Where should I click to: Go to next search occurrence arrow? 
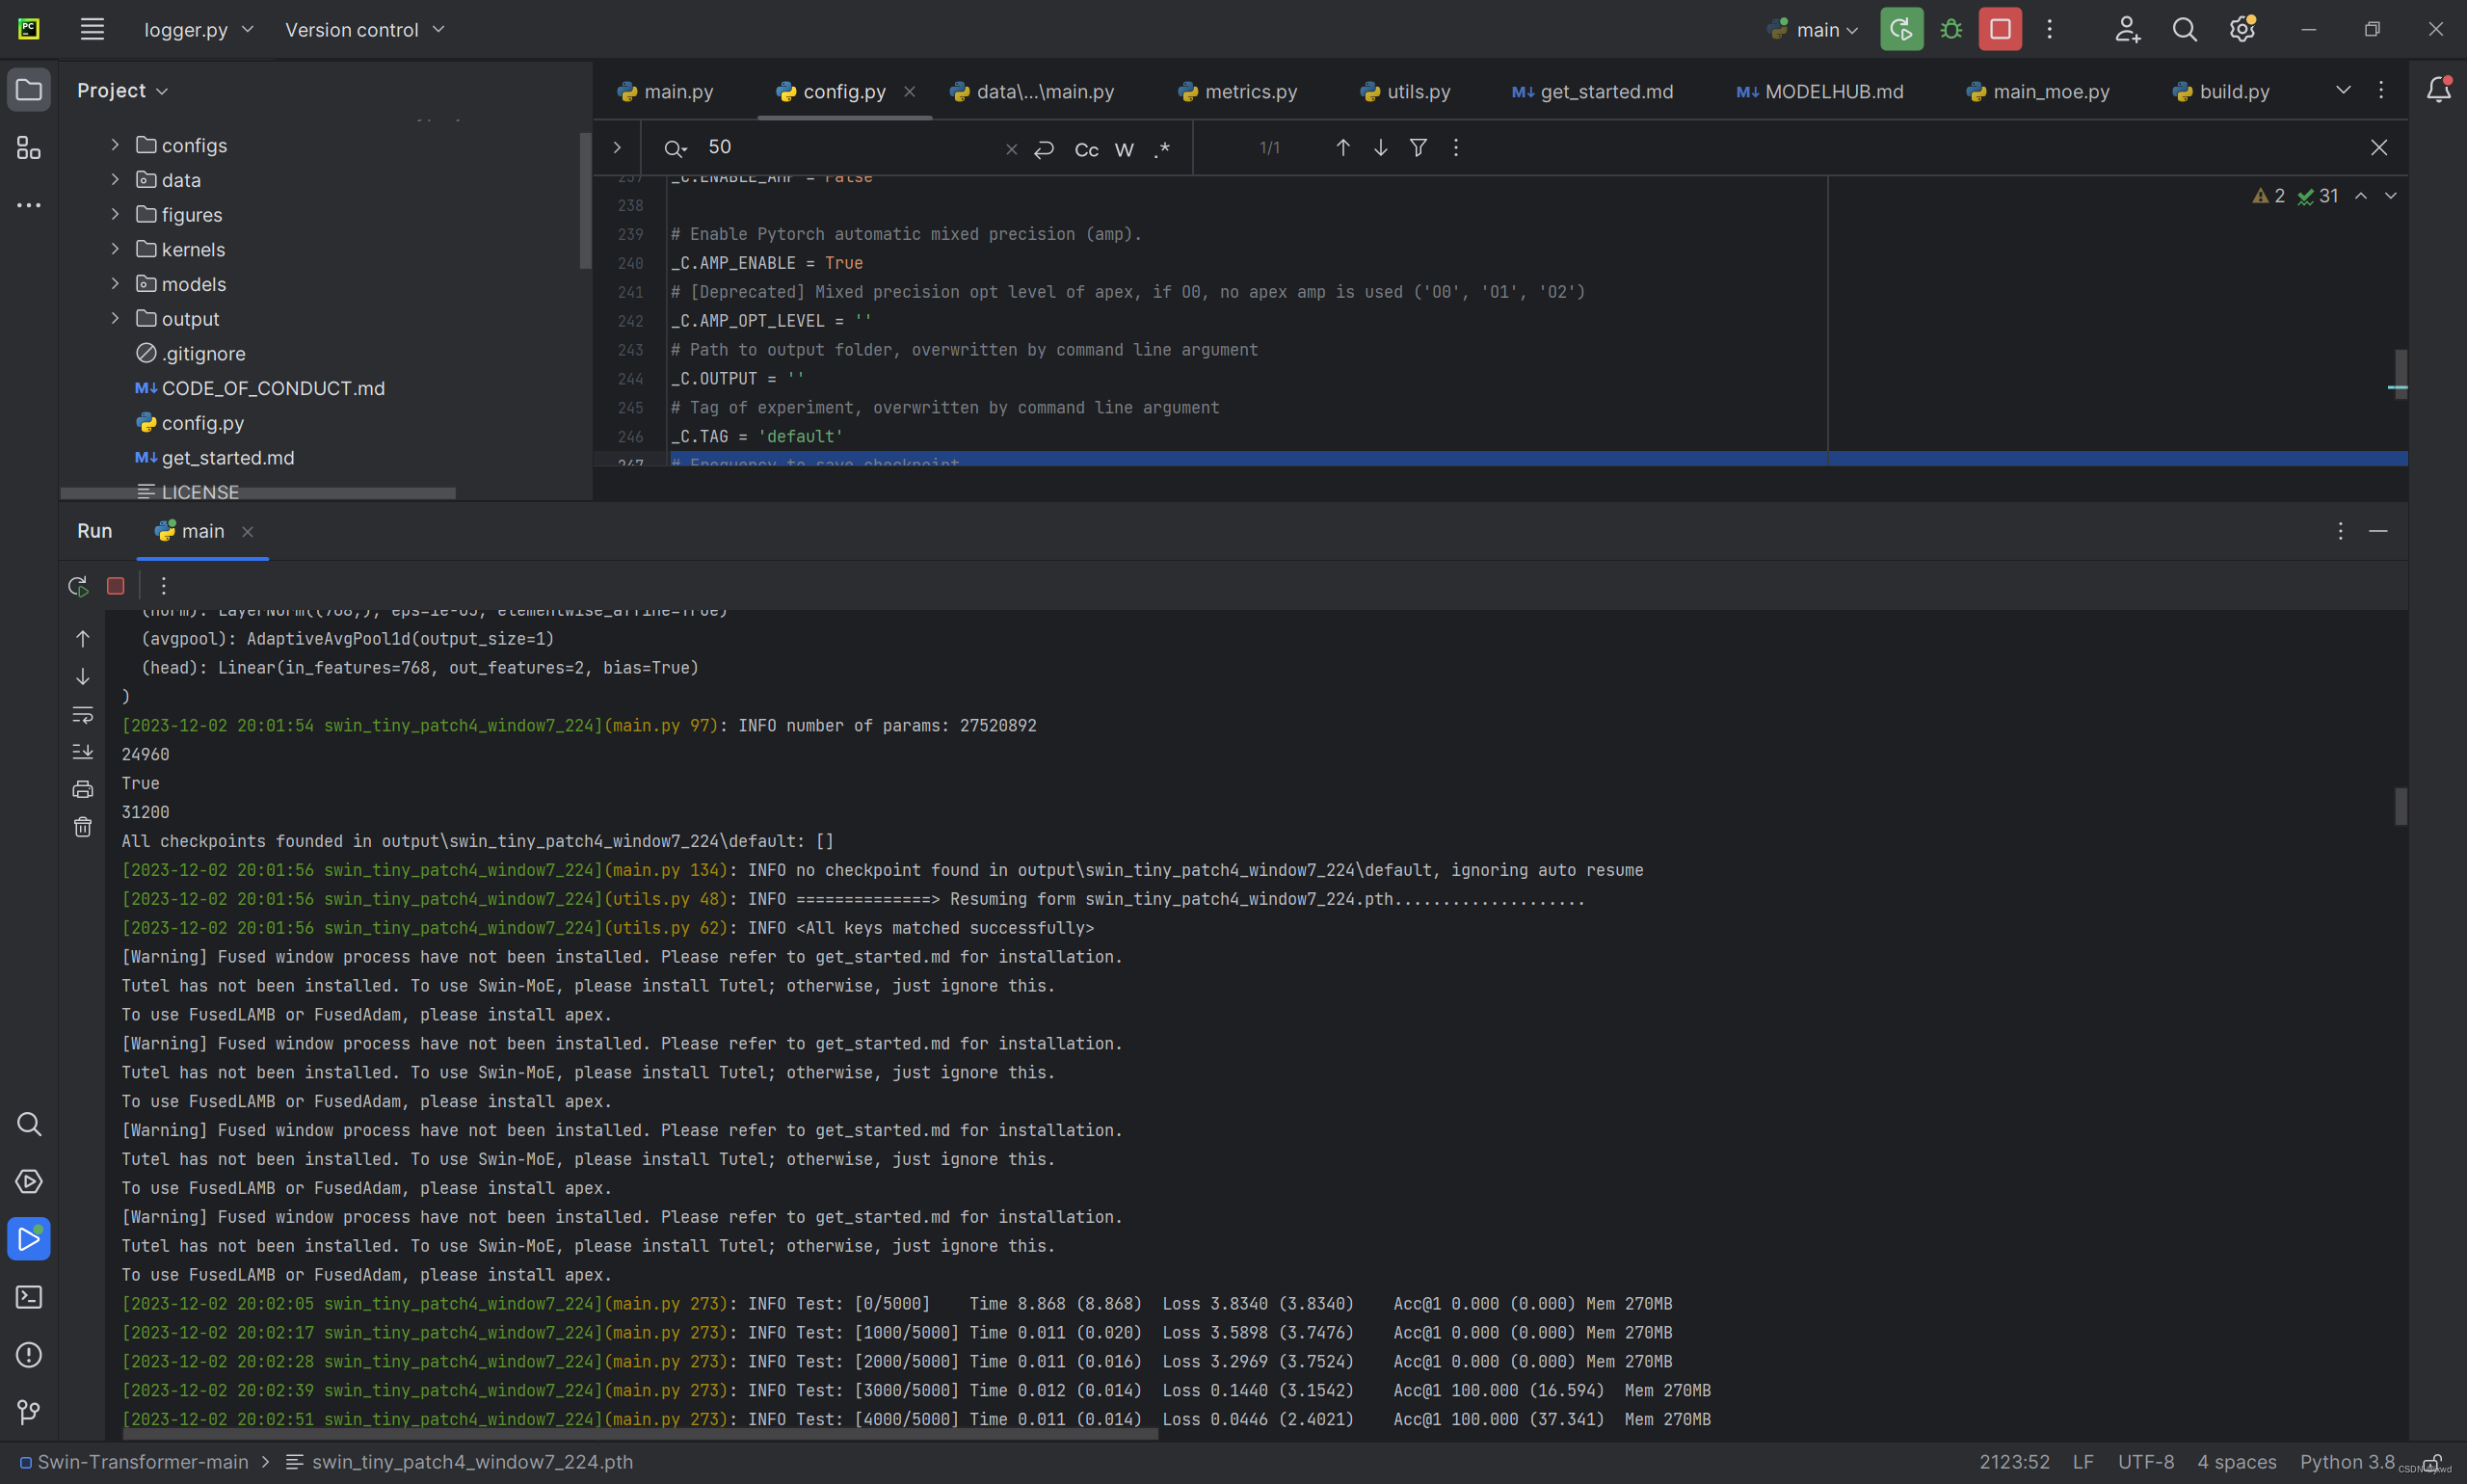pyautogui.click(x=1381, y=148)
